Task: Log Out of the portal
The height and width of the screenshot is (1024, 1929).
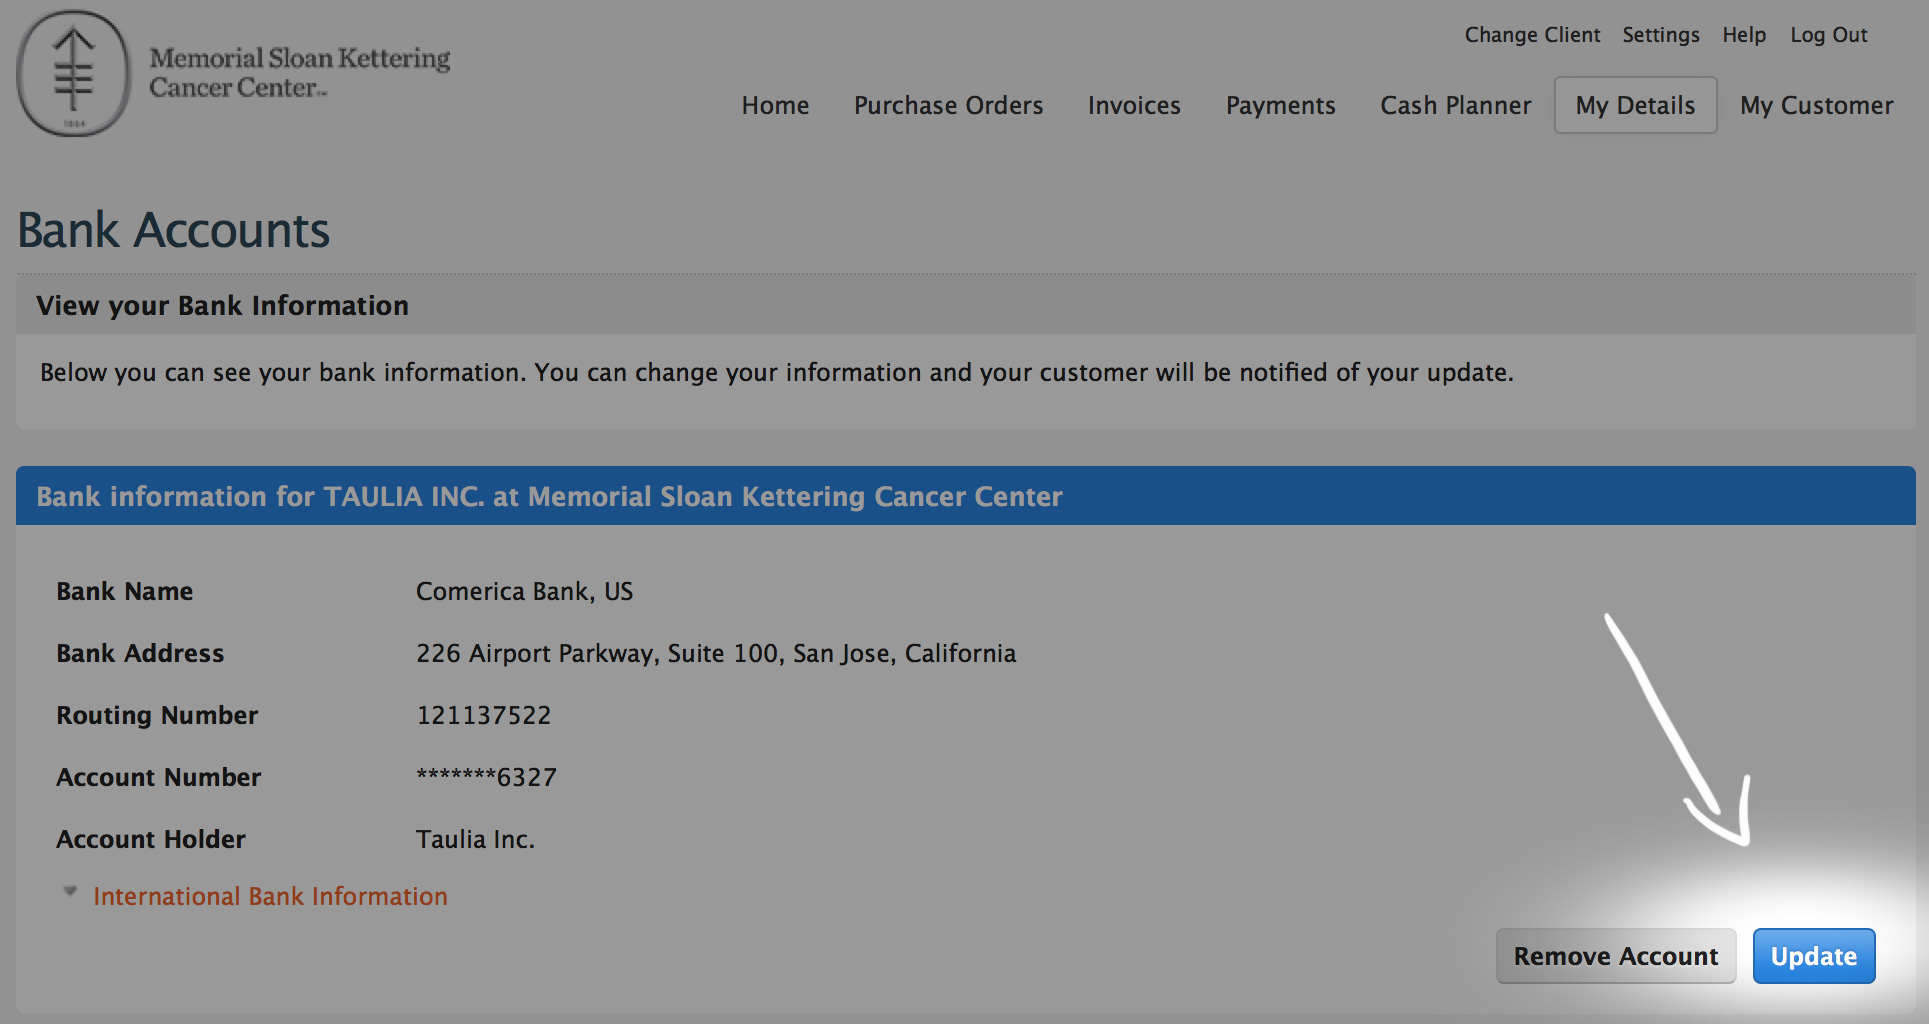Action: pyautogui.click(x=1828, y=35)
